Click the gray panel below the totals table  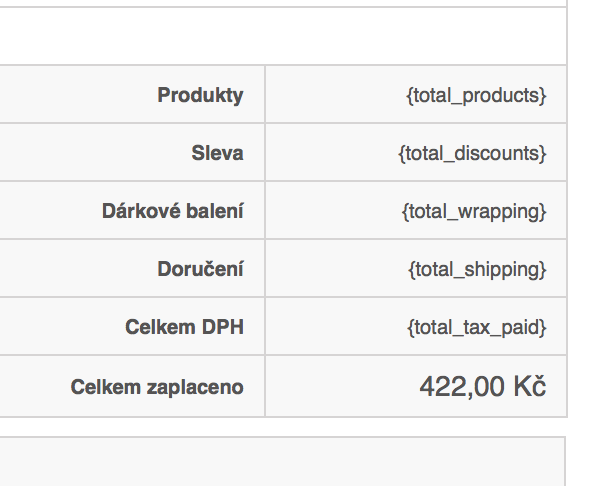(x=280, y=462)
